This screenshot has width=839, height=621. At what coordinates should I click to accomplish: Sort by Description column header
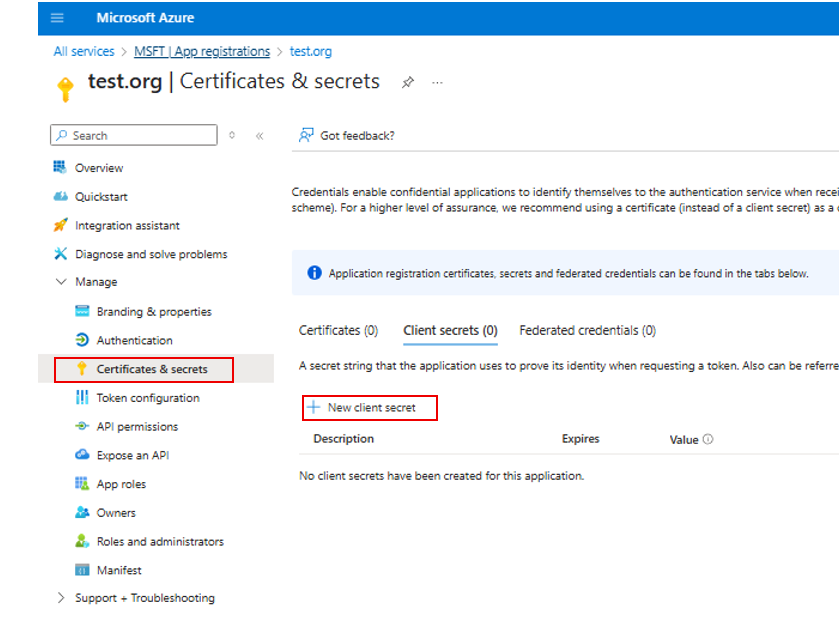pyautogui.click(x=344, y=439)
